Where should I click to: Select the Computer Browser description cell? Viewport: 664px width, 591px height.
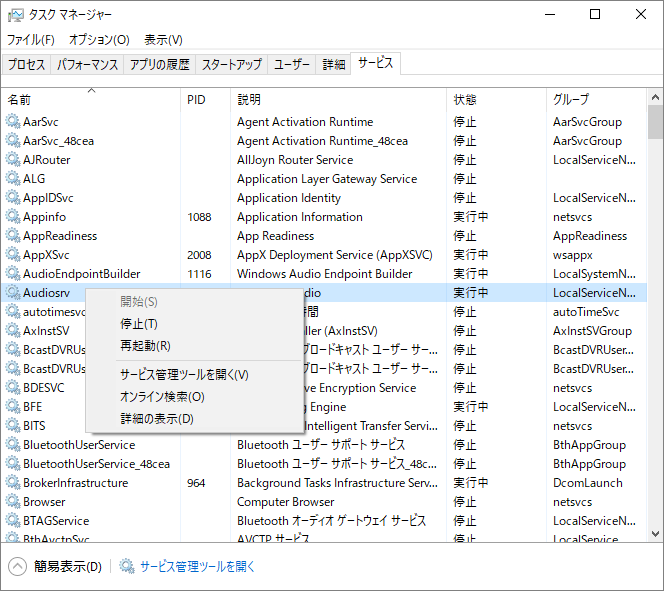pos(285,502)
